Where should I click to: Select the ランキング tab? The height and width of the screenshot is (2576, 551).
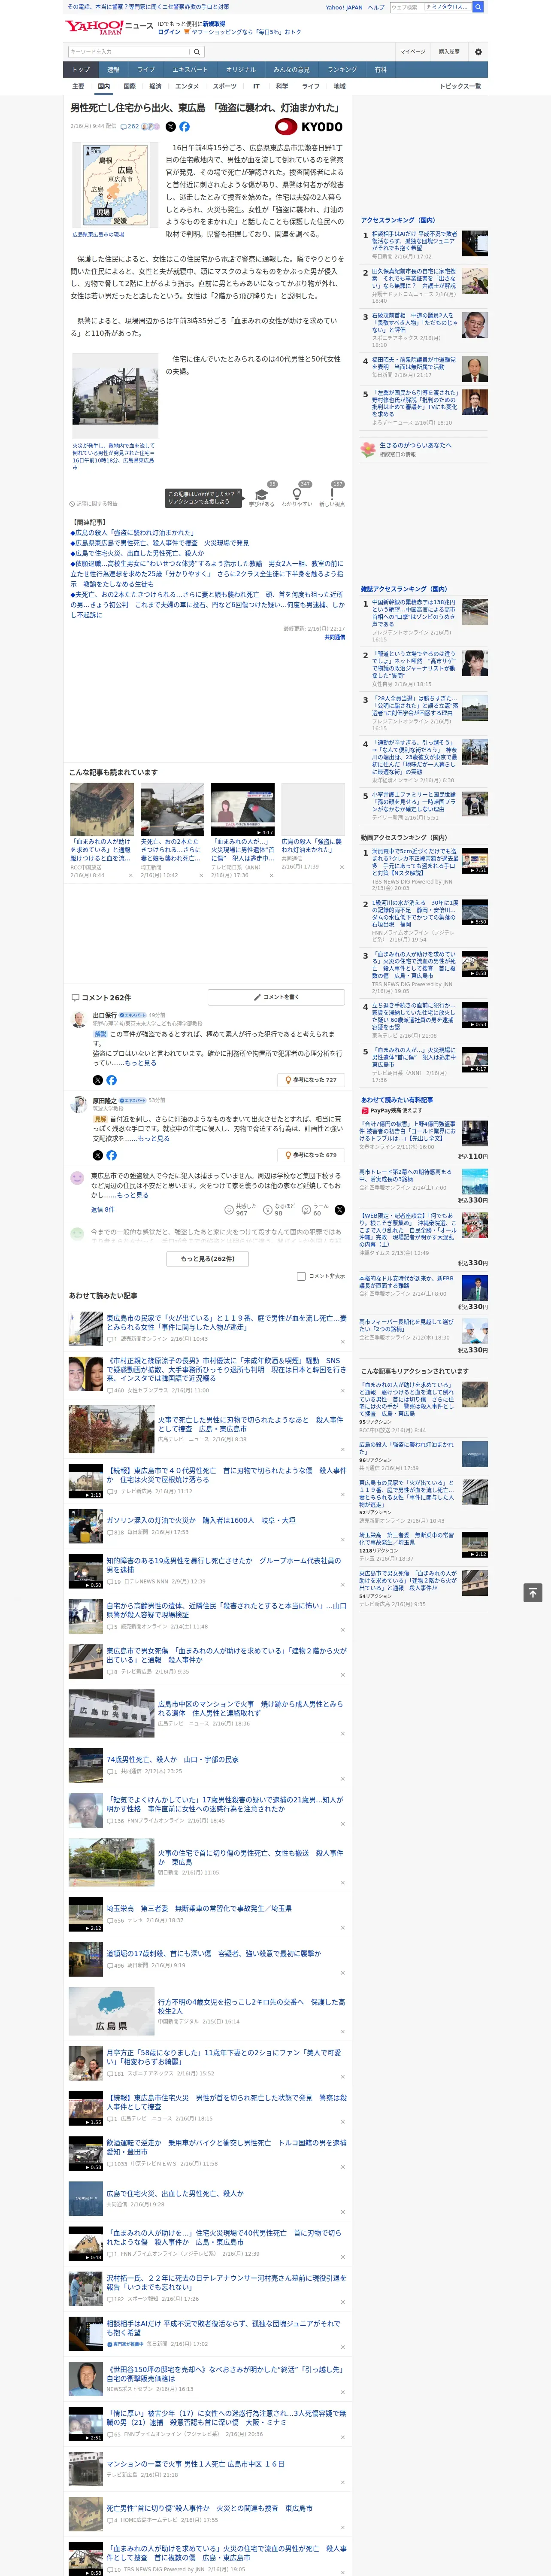pos(342,70)
